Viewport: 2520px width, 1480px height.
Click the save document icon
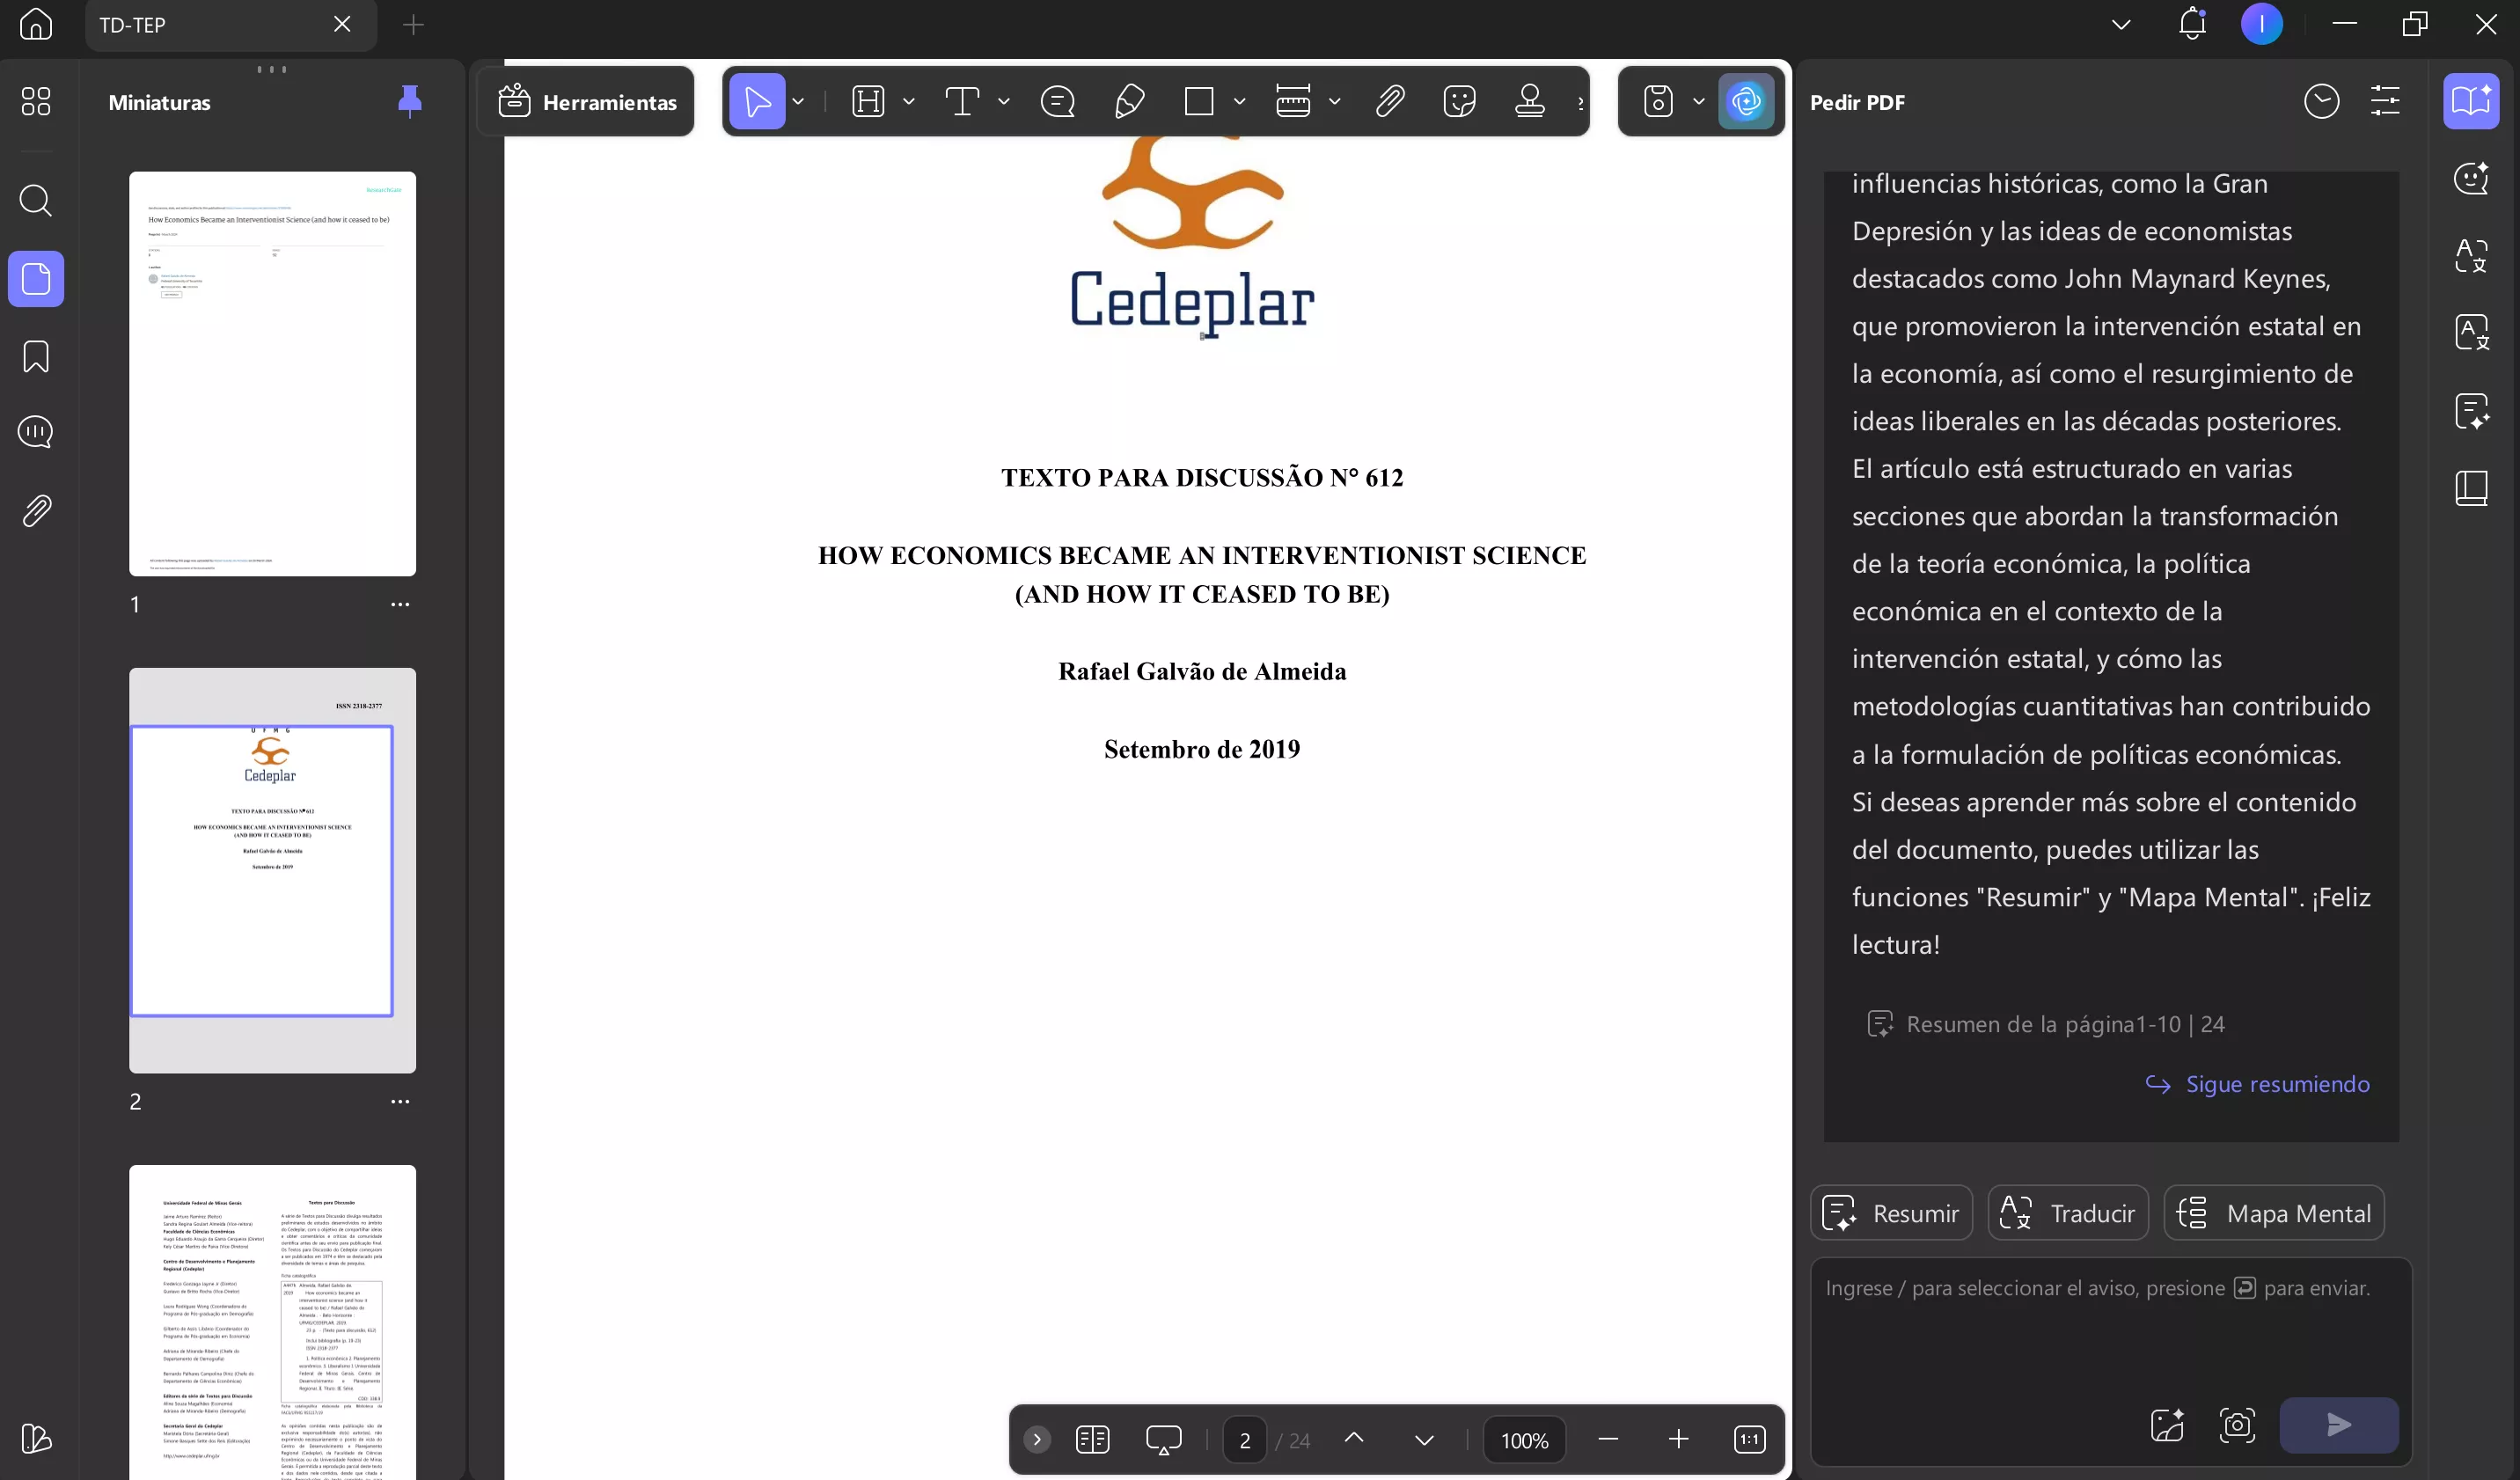1658,101
